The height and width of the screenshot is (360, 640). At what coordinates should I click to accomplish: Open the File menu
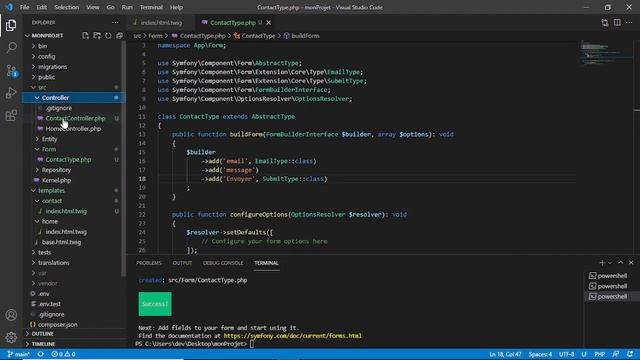[24, 7]
